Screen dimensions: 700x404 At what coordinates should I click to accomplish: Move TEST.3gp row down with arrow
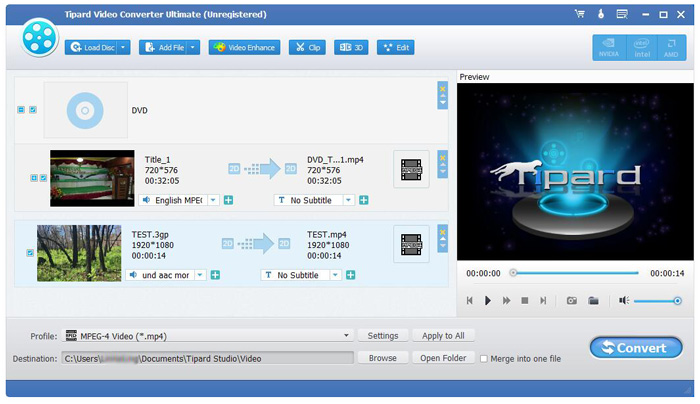(442, 246)
